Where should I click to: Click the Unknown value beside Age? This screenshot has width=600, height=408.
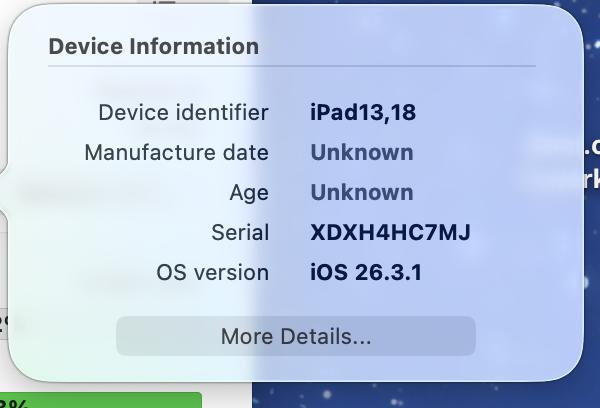pyautogui.click(x=362, y=192)
